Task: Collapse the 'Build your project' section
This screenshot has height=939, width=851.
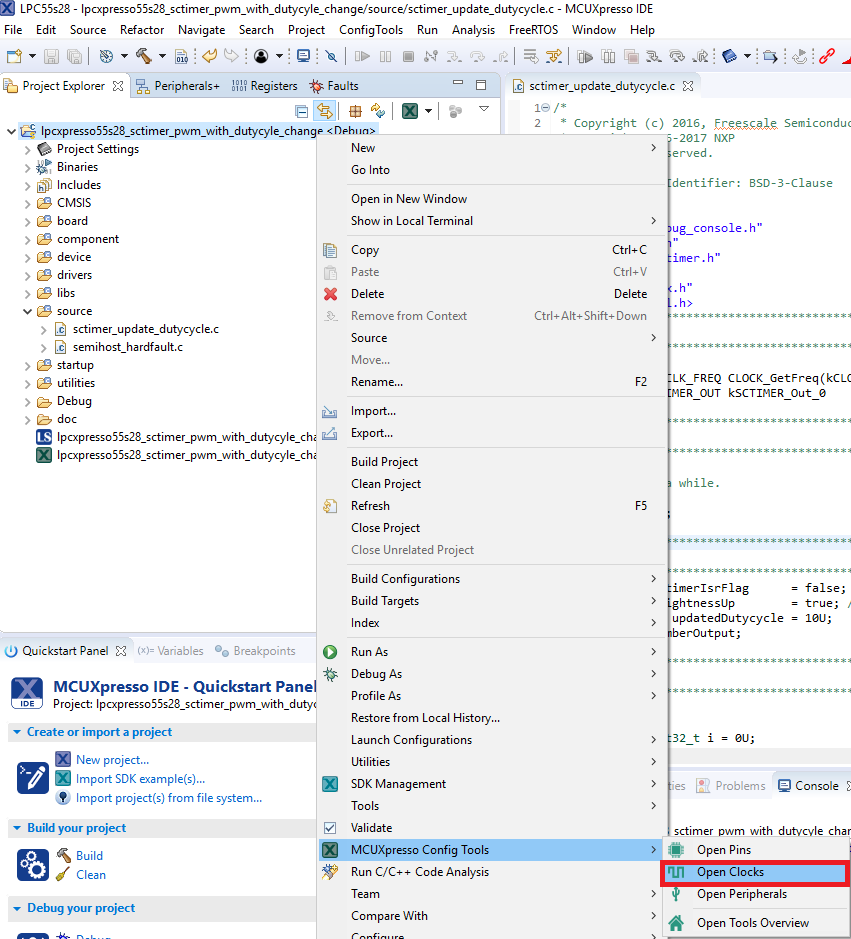Action: [x=18, y=828]
